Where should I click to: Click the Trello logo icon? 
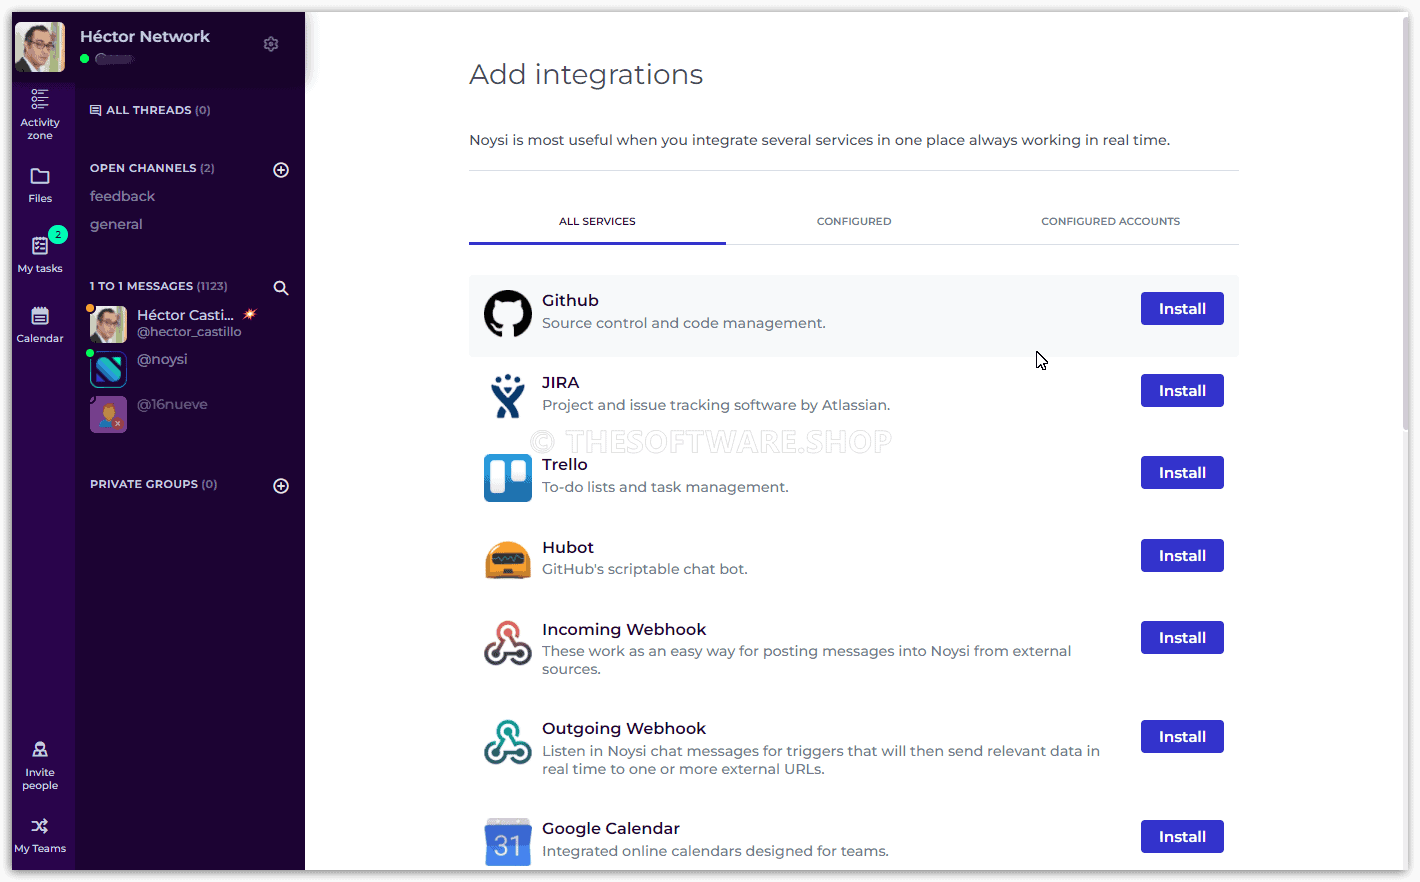[x=508, y=478]
